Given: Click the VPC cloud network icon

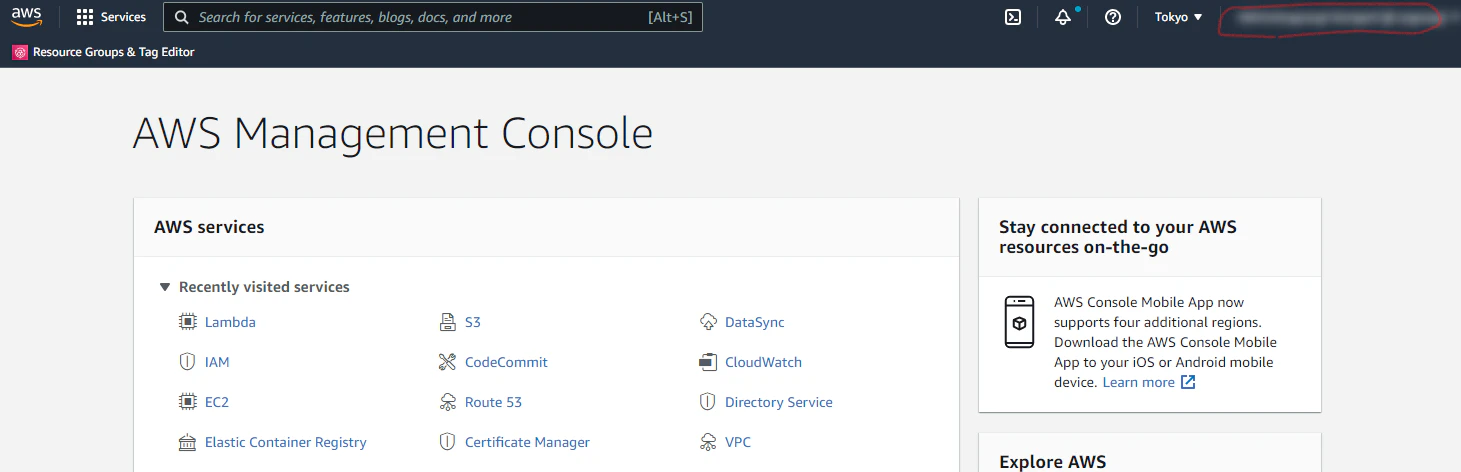Looking at the screenshot, I should click(x=708, y=442).
